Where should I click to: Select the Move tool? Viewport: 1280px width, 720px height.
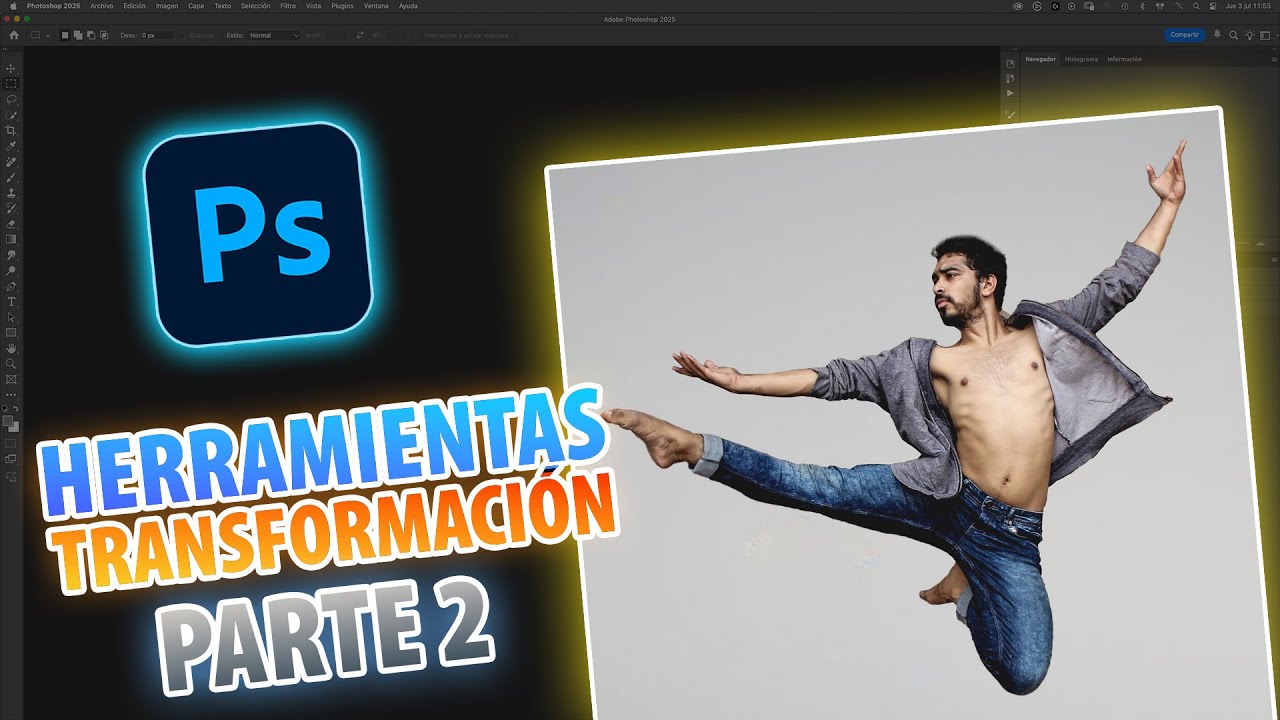pyautogui.click(x=12, y=69)
